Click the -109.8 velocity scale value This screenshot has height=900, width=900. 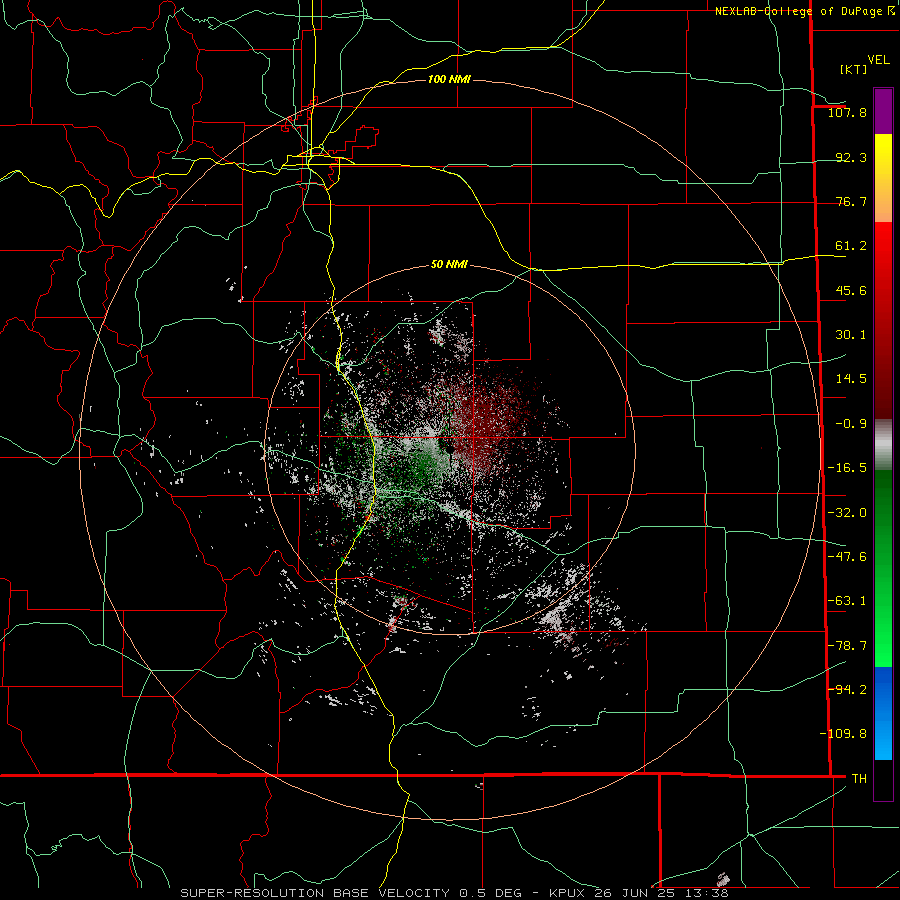tap(843, 734)
